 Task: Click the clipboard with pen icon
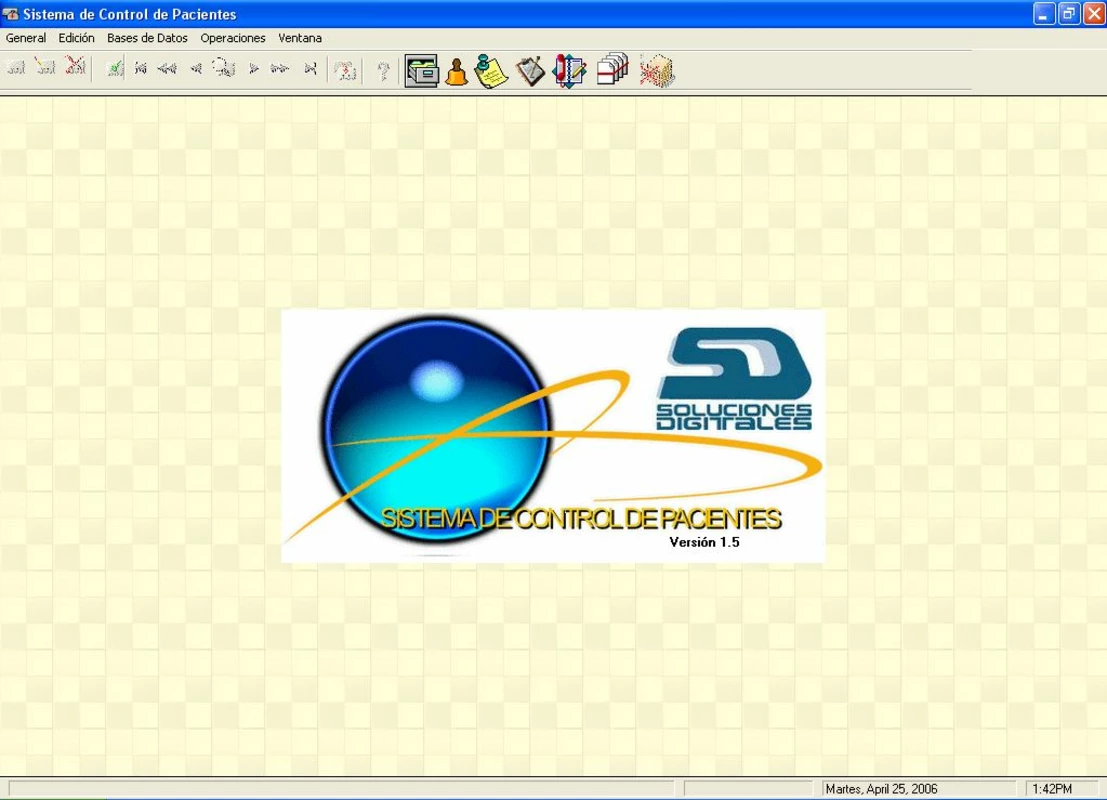[x=530, y=71]
